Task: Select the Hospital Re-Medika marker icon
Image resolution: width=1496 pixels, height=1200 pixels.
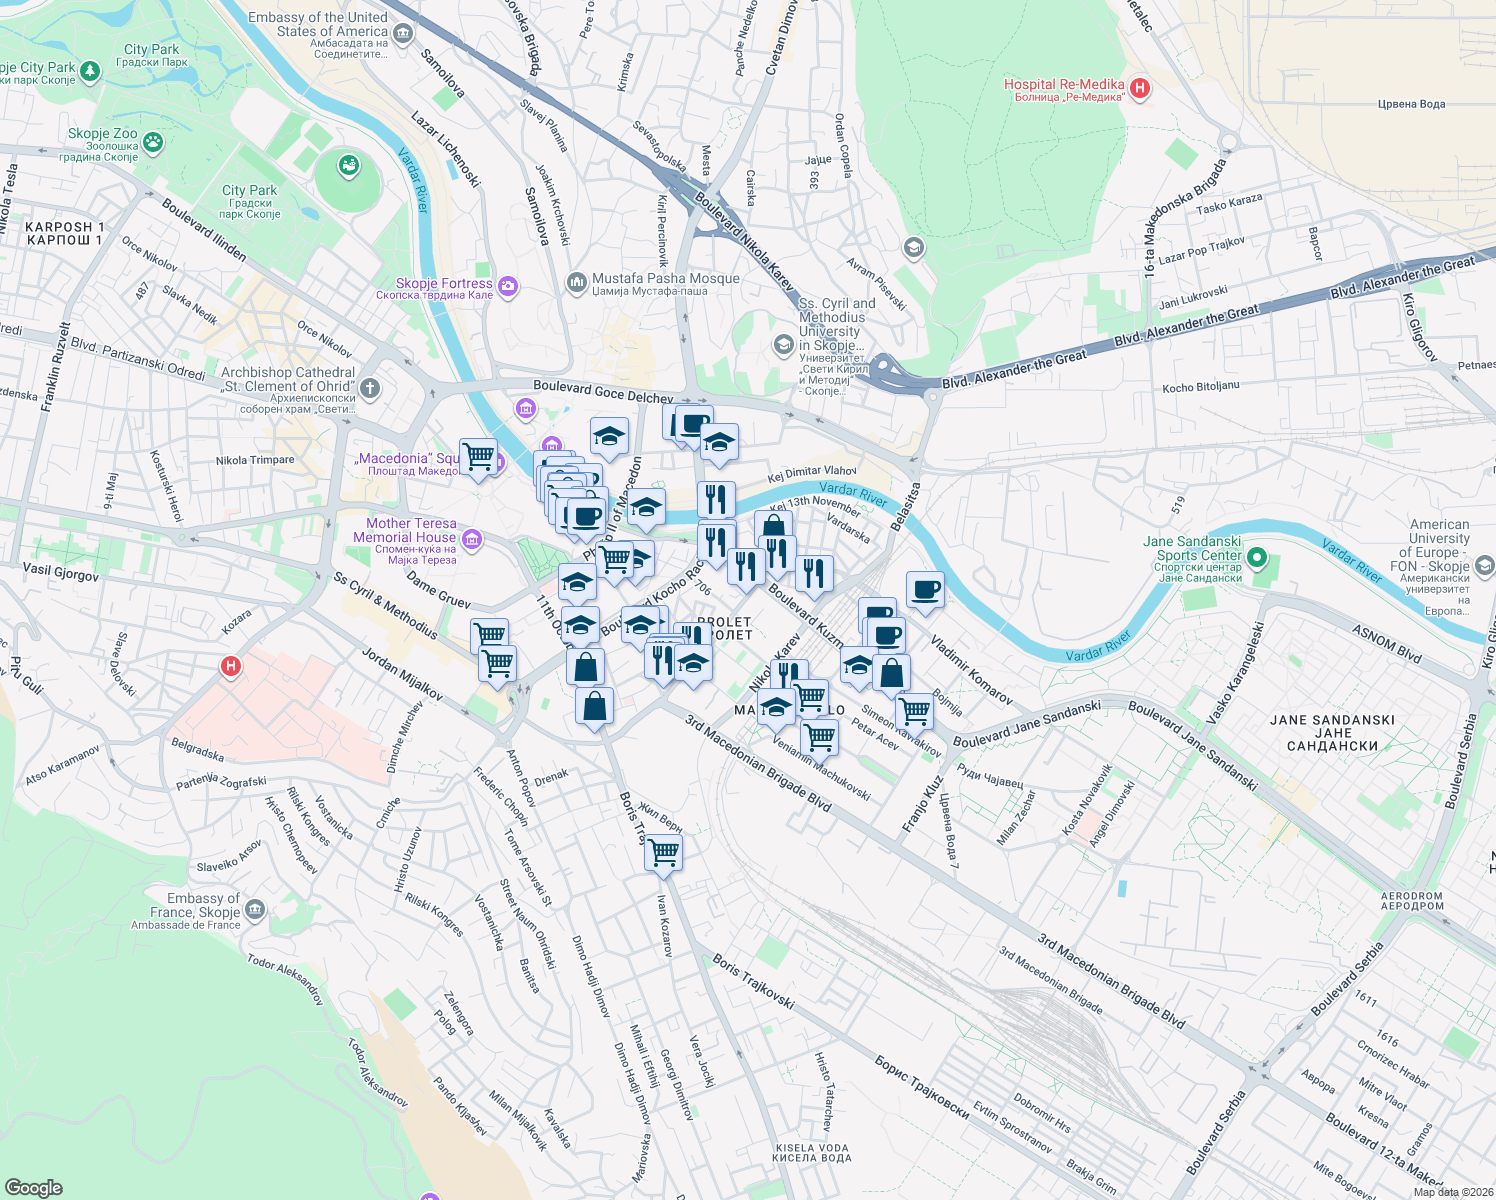Action: tap(1142, 88)
